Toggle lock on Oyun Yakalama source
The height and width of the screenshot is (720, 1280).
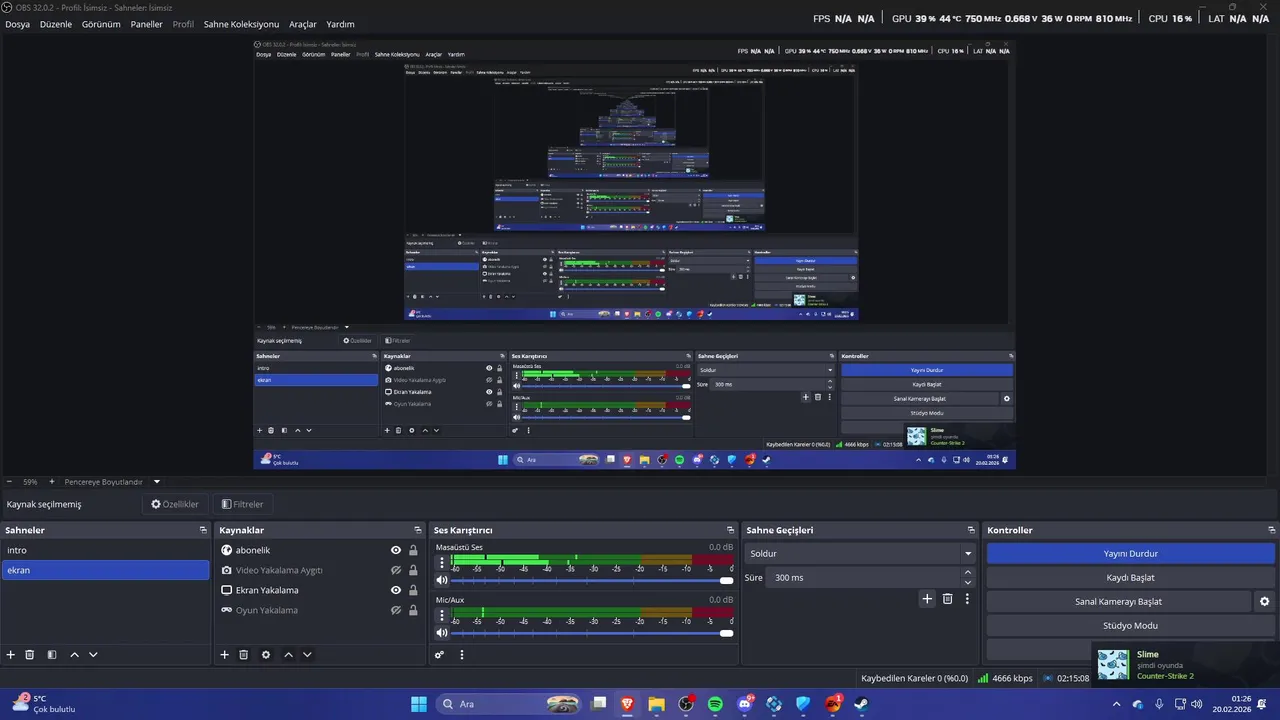(x=413, y=610)
